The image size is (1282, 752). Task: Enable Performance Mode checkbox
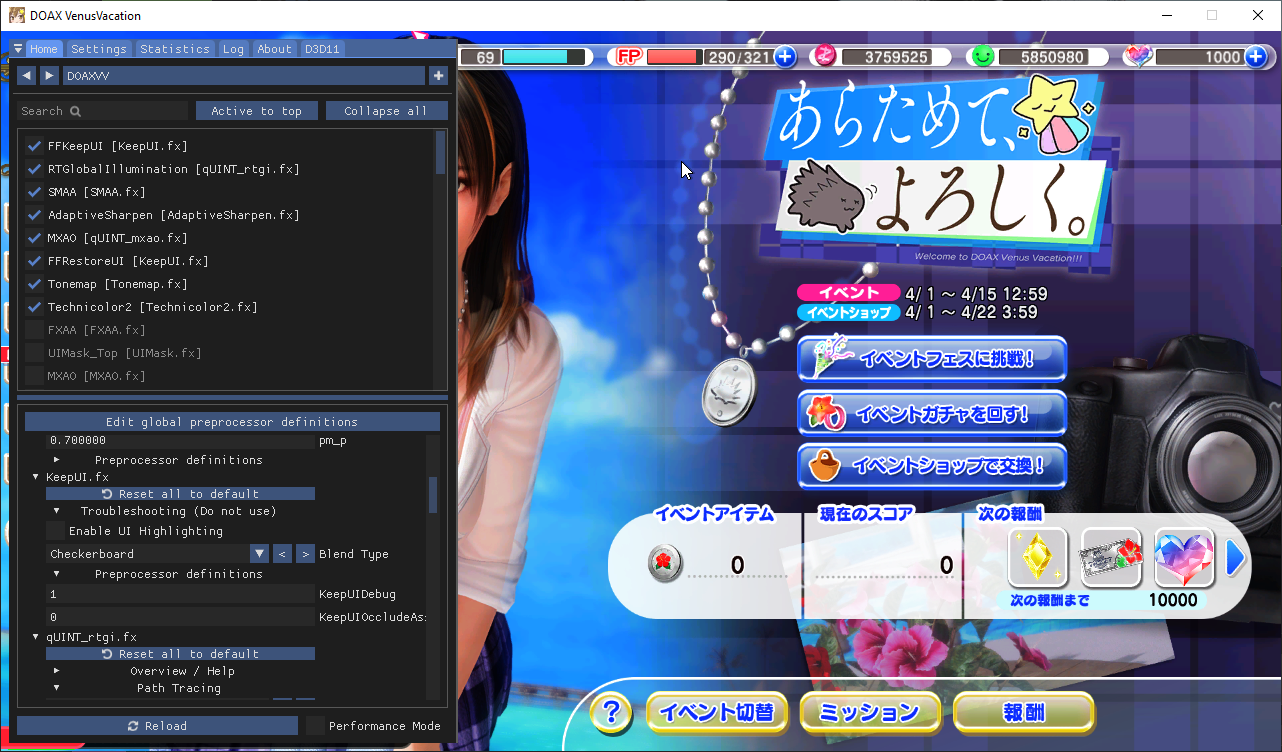(315, 726)
